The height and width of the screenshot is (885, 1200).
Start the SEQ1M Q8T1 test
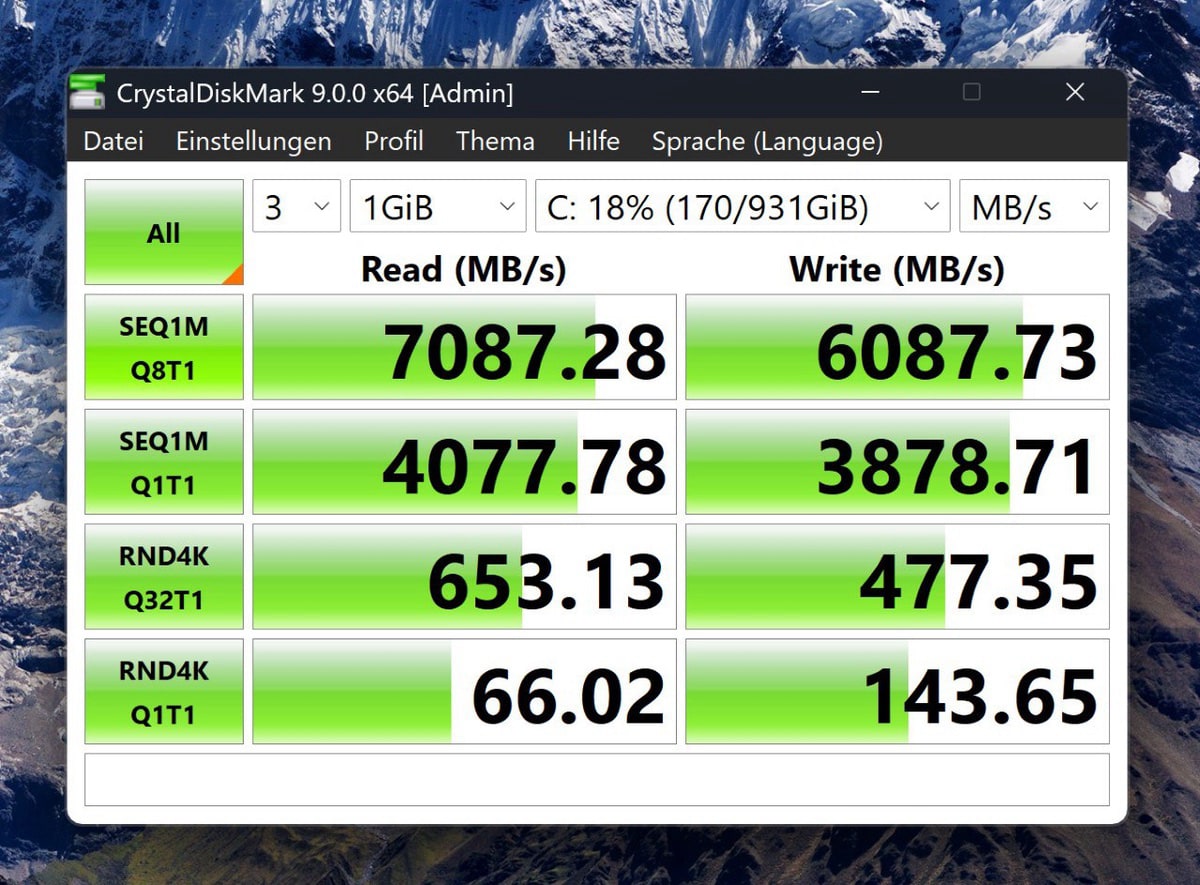click(164, 348)
